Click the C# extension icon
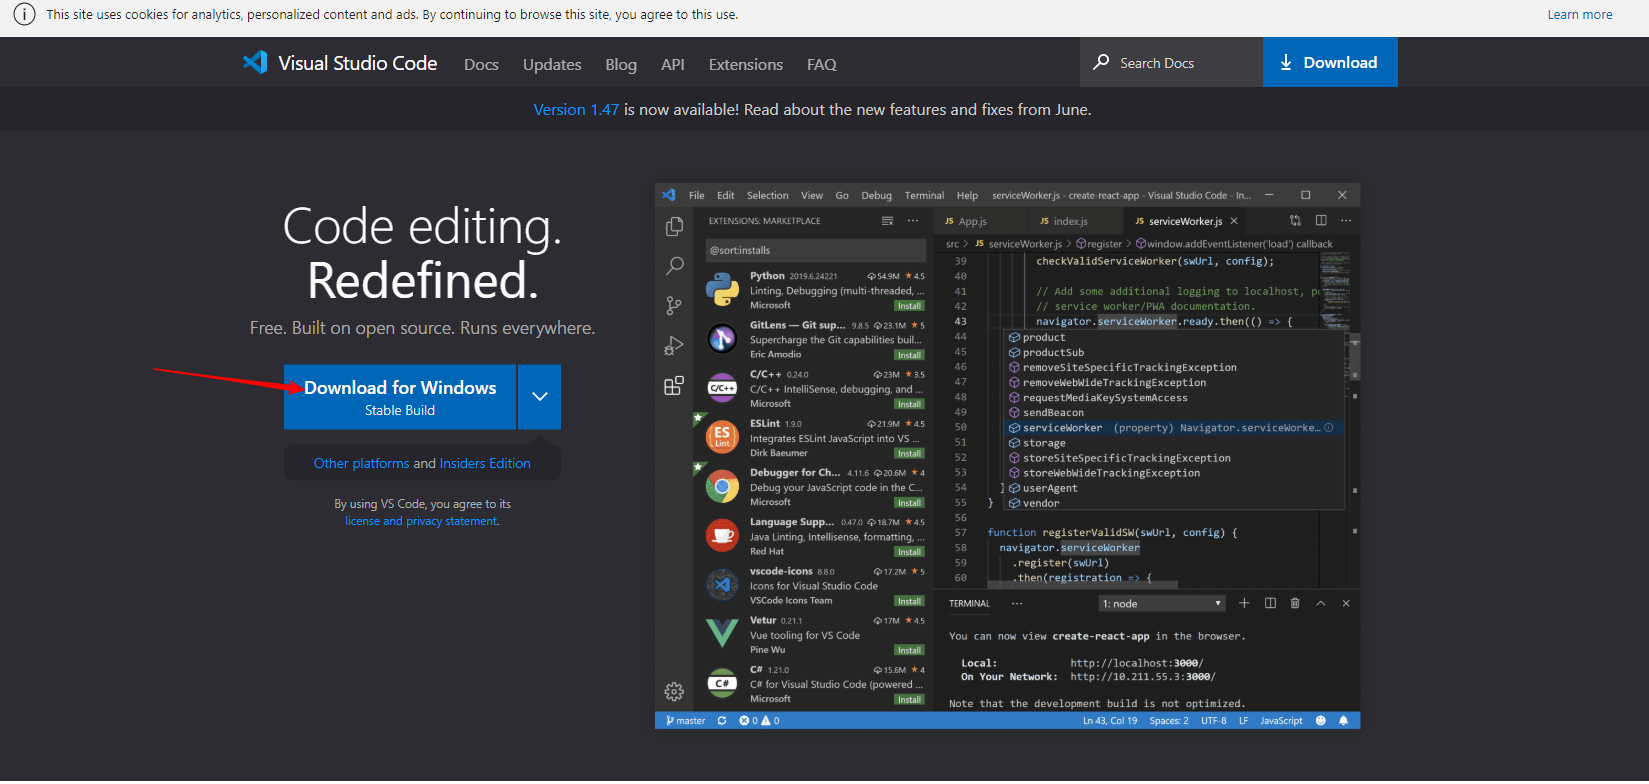 point(722,683)
